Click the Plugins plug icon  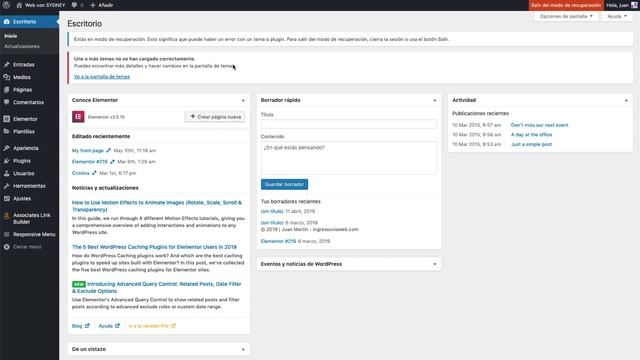pos(7,161)
